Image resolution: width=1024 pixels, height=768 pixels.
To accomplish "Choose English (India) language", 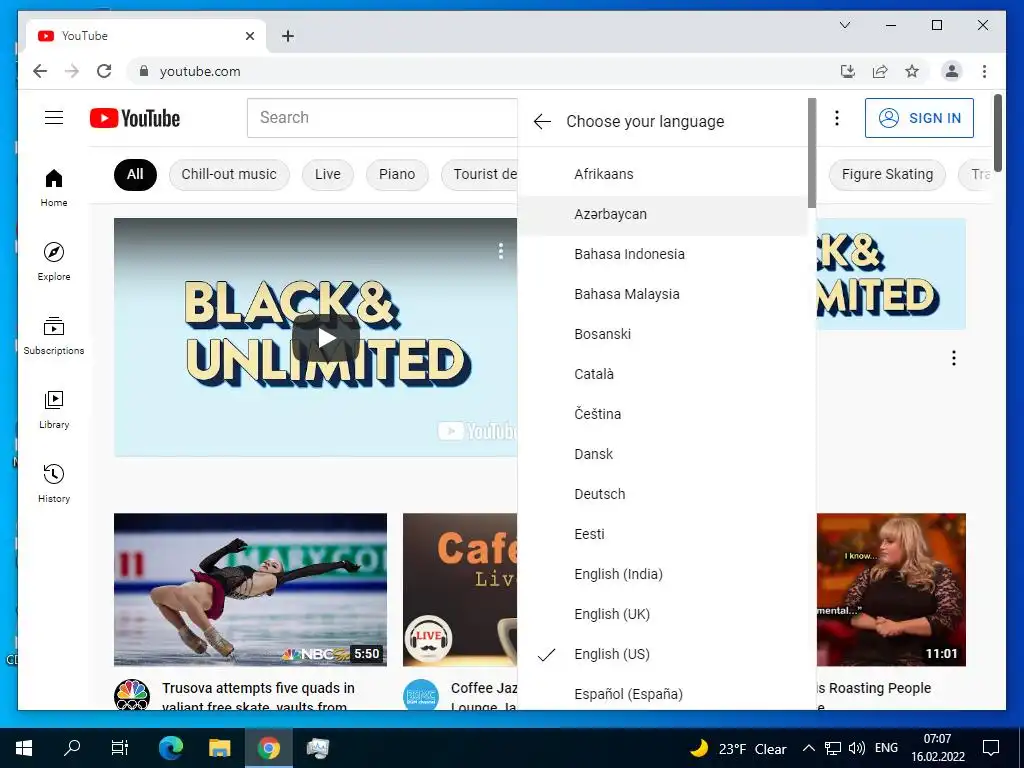I will pyautogui.click(x=663, y=574).
